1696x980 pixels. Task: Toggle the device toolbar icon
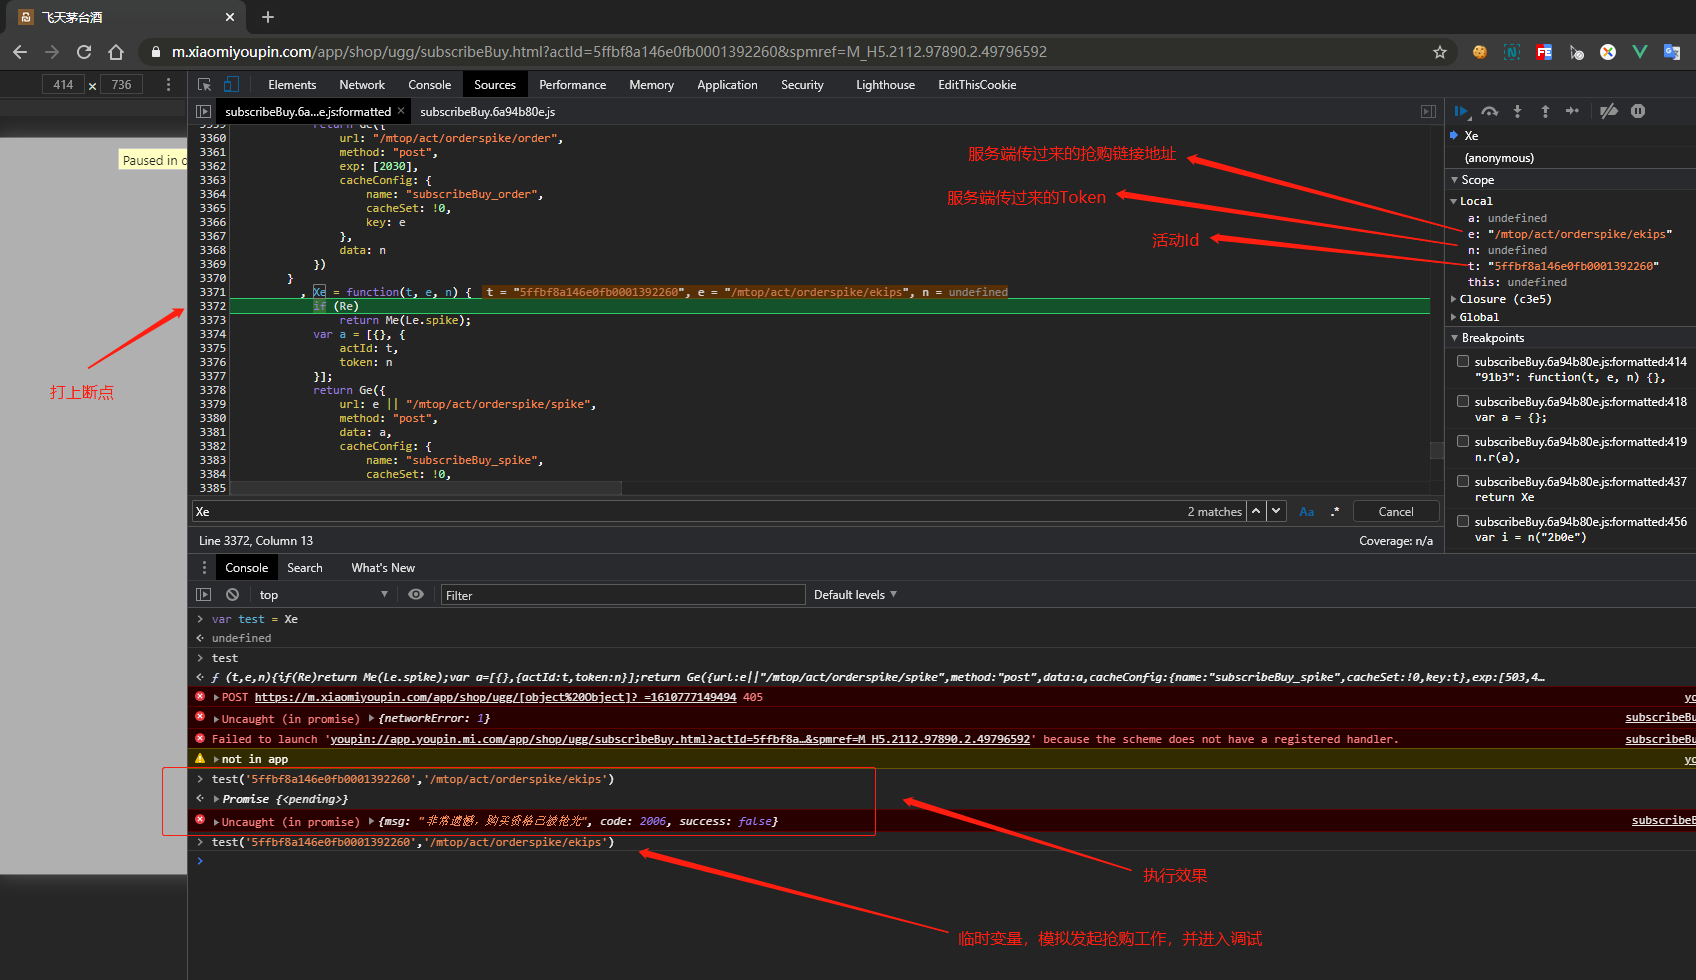point(231,85)
